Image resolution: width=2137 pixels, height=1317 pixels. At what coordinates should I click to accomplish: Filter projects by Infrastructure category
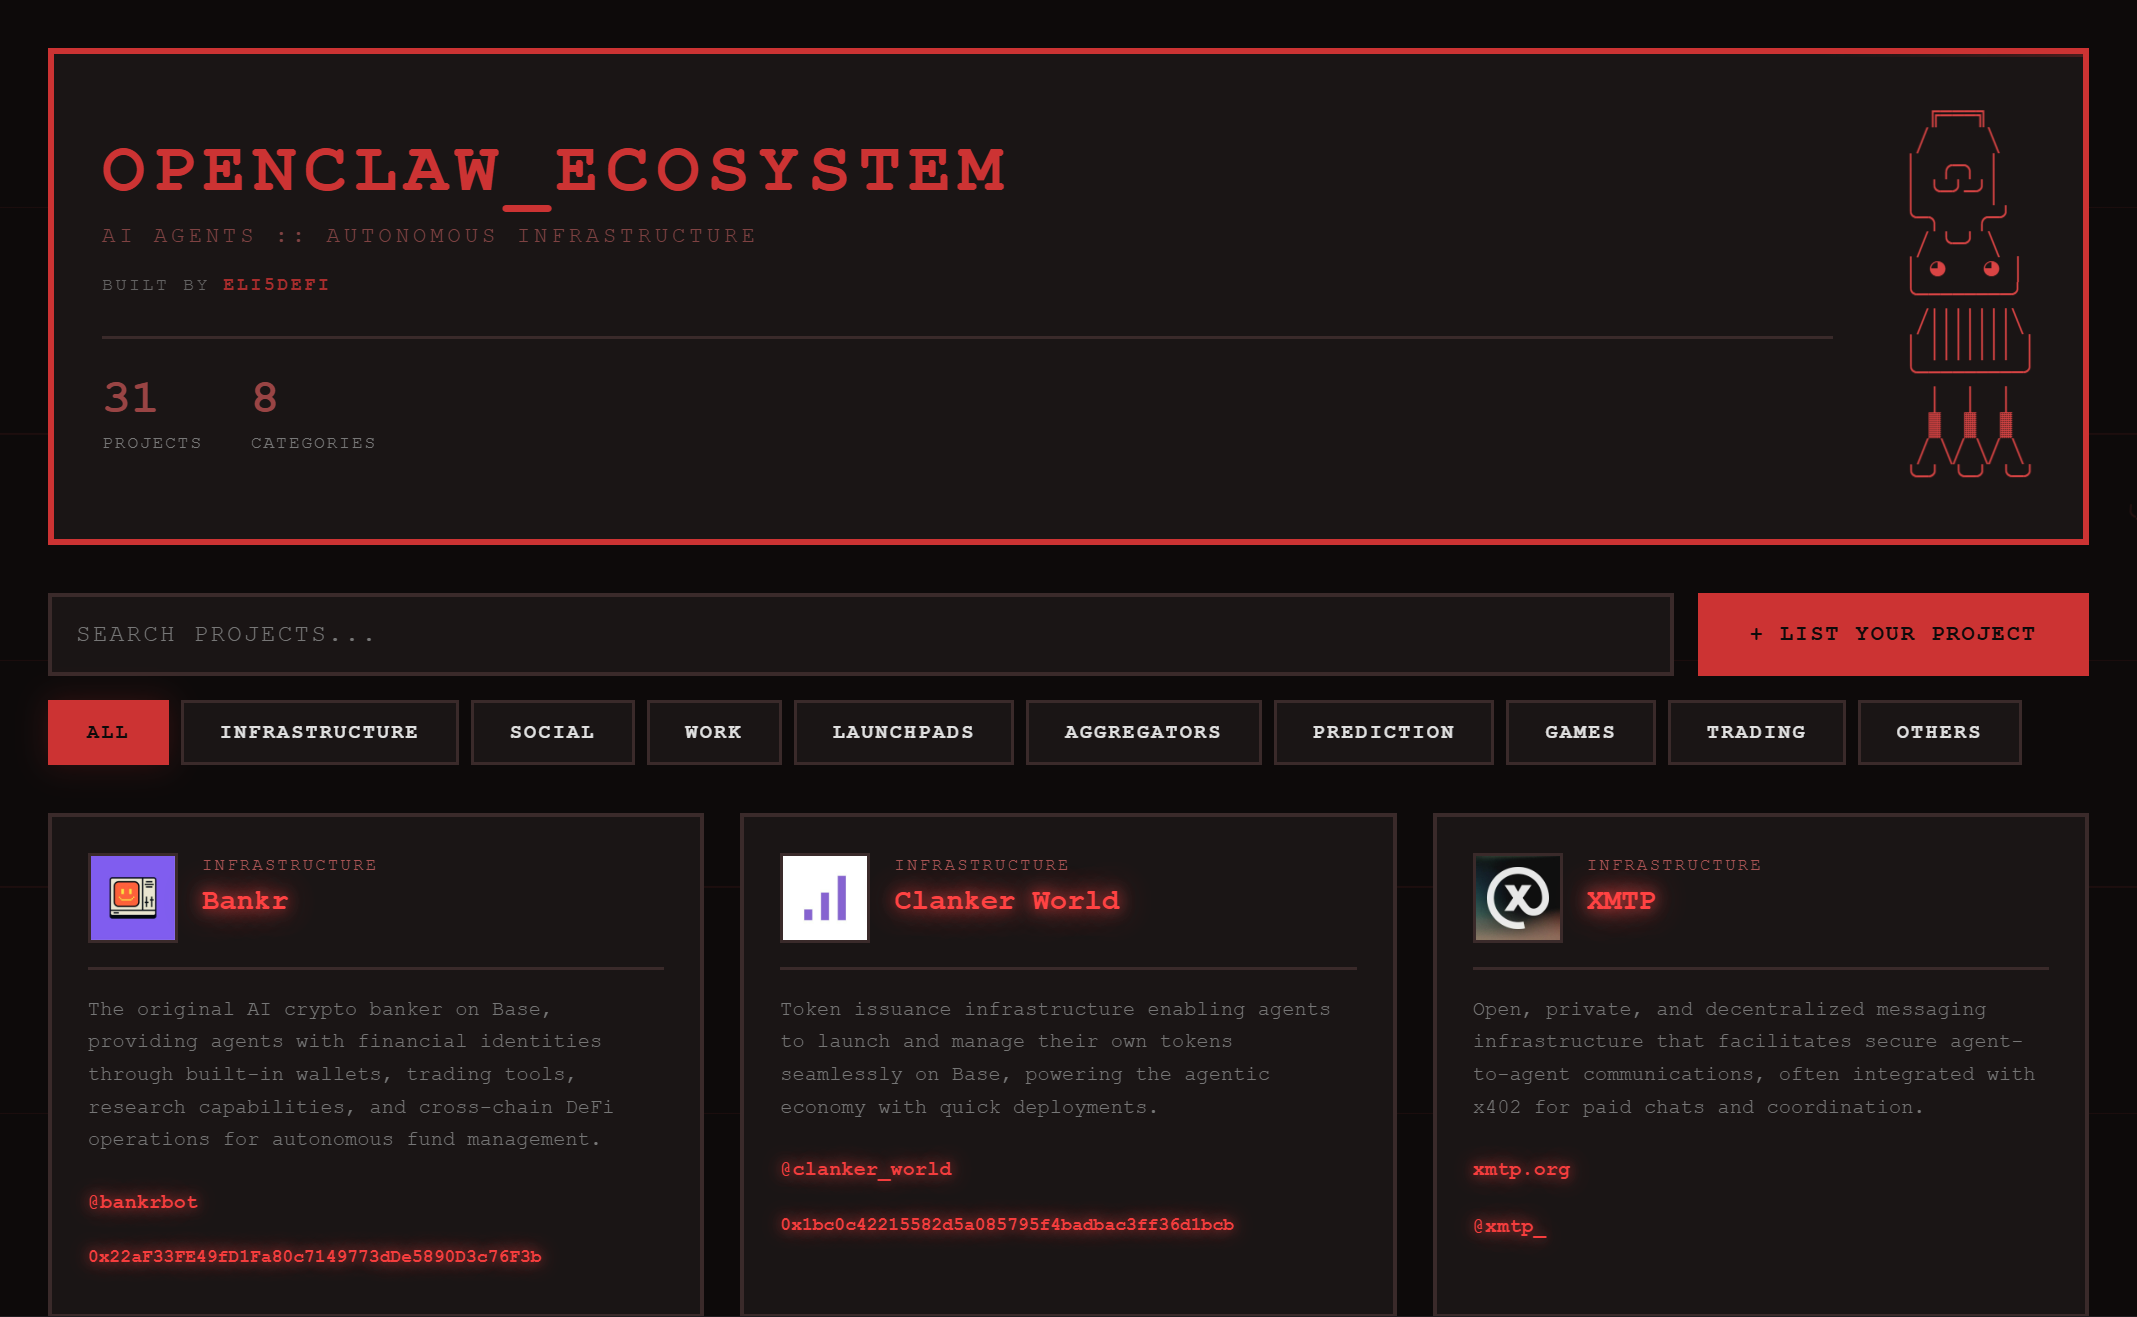(319, 732)
